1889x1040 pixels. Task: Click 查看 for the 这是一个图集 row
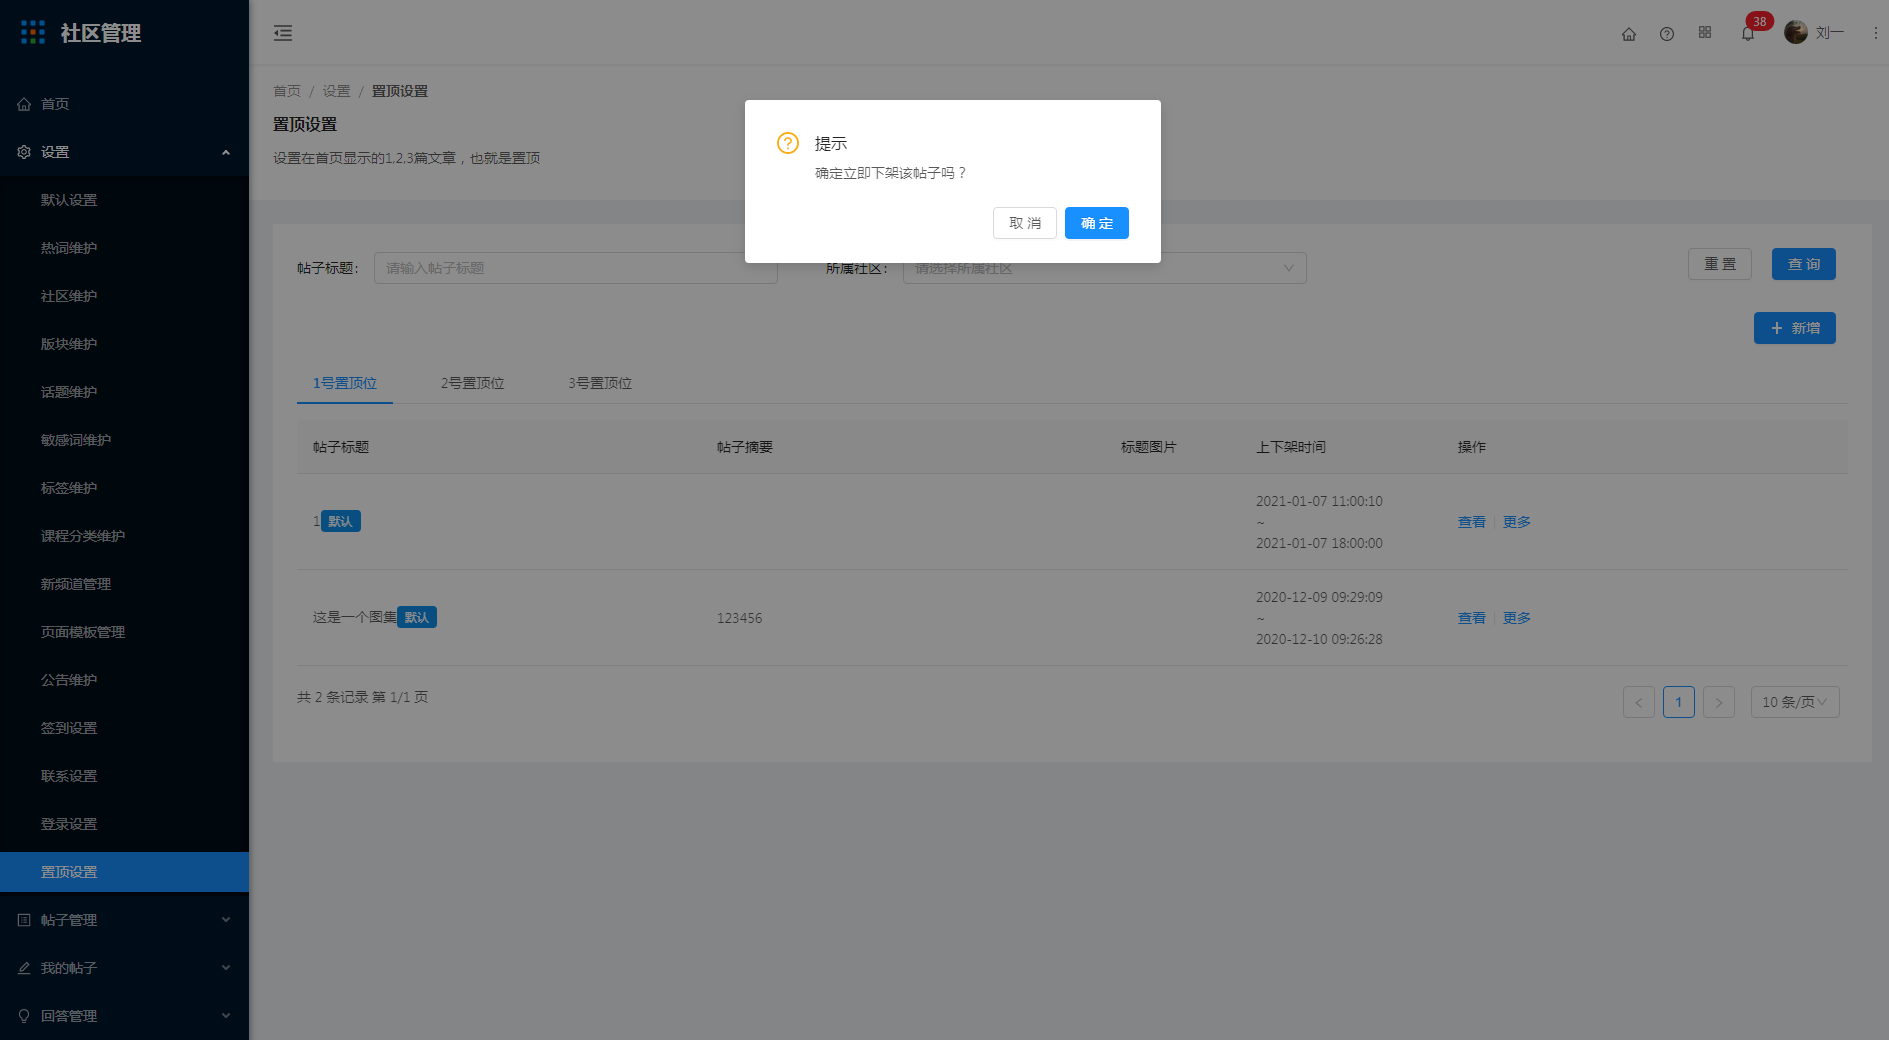1471,618
